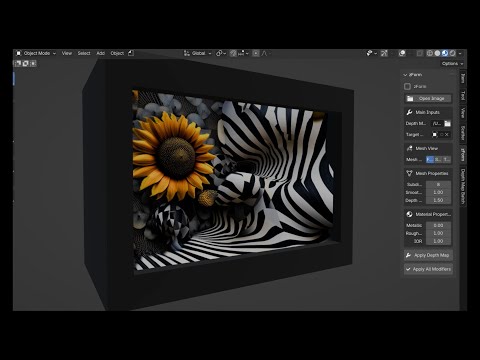The image size is (480, 360).
Task: Click the Material Properties sphere icon
Action: (x=409, y=214)
